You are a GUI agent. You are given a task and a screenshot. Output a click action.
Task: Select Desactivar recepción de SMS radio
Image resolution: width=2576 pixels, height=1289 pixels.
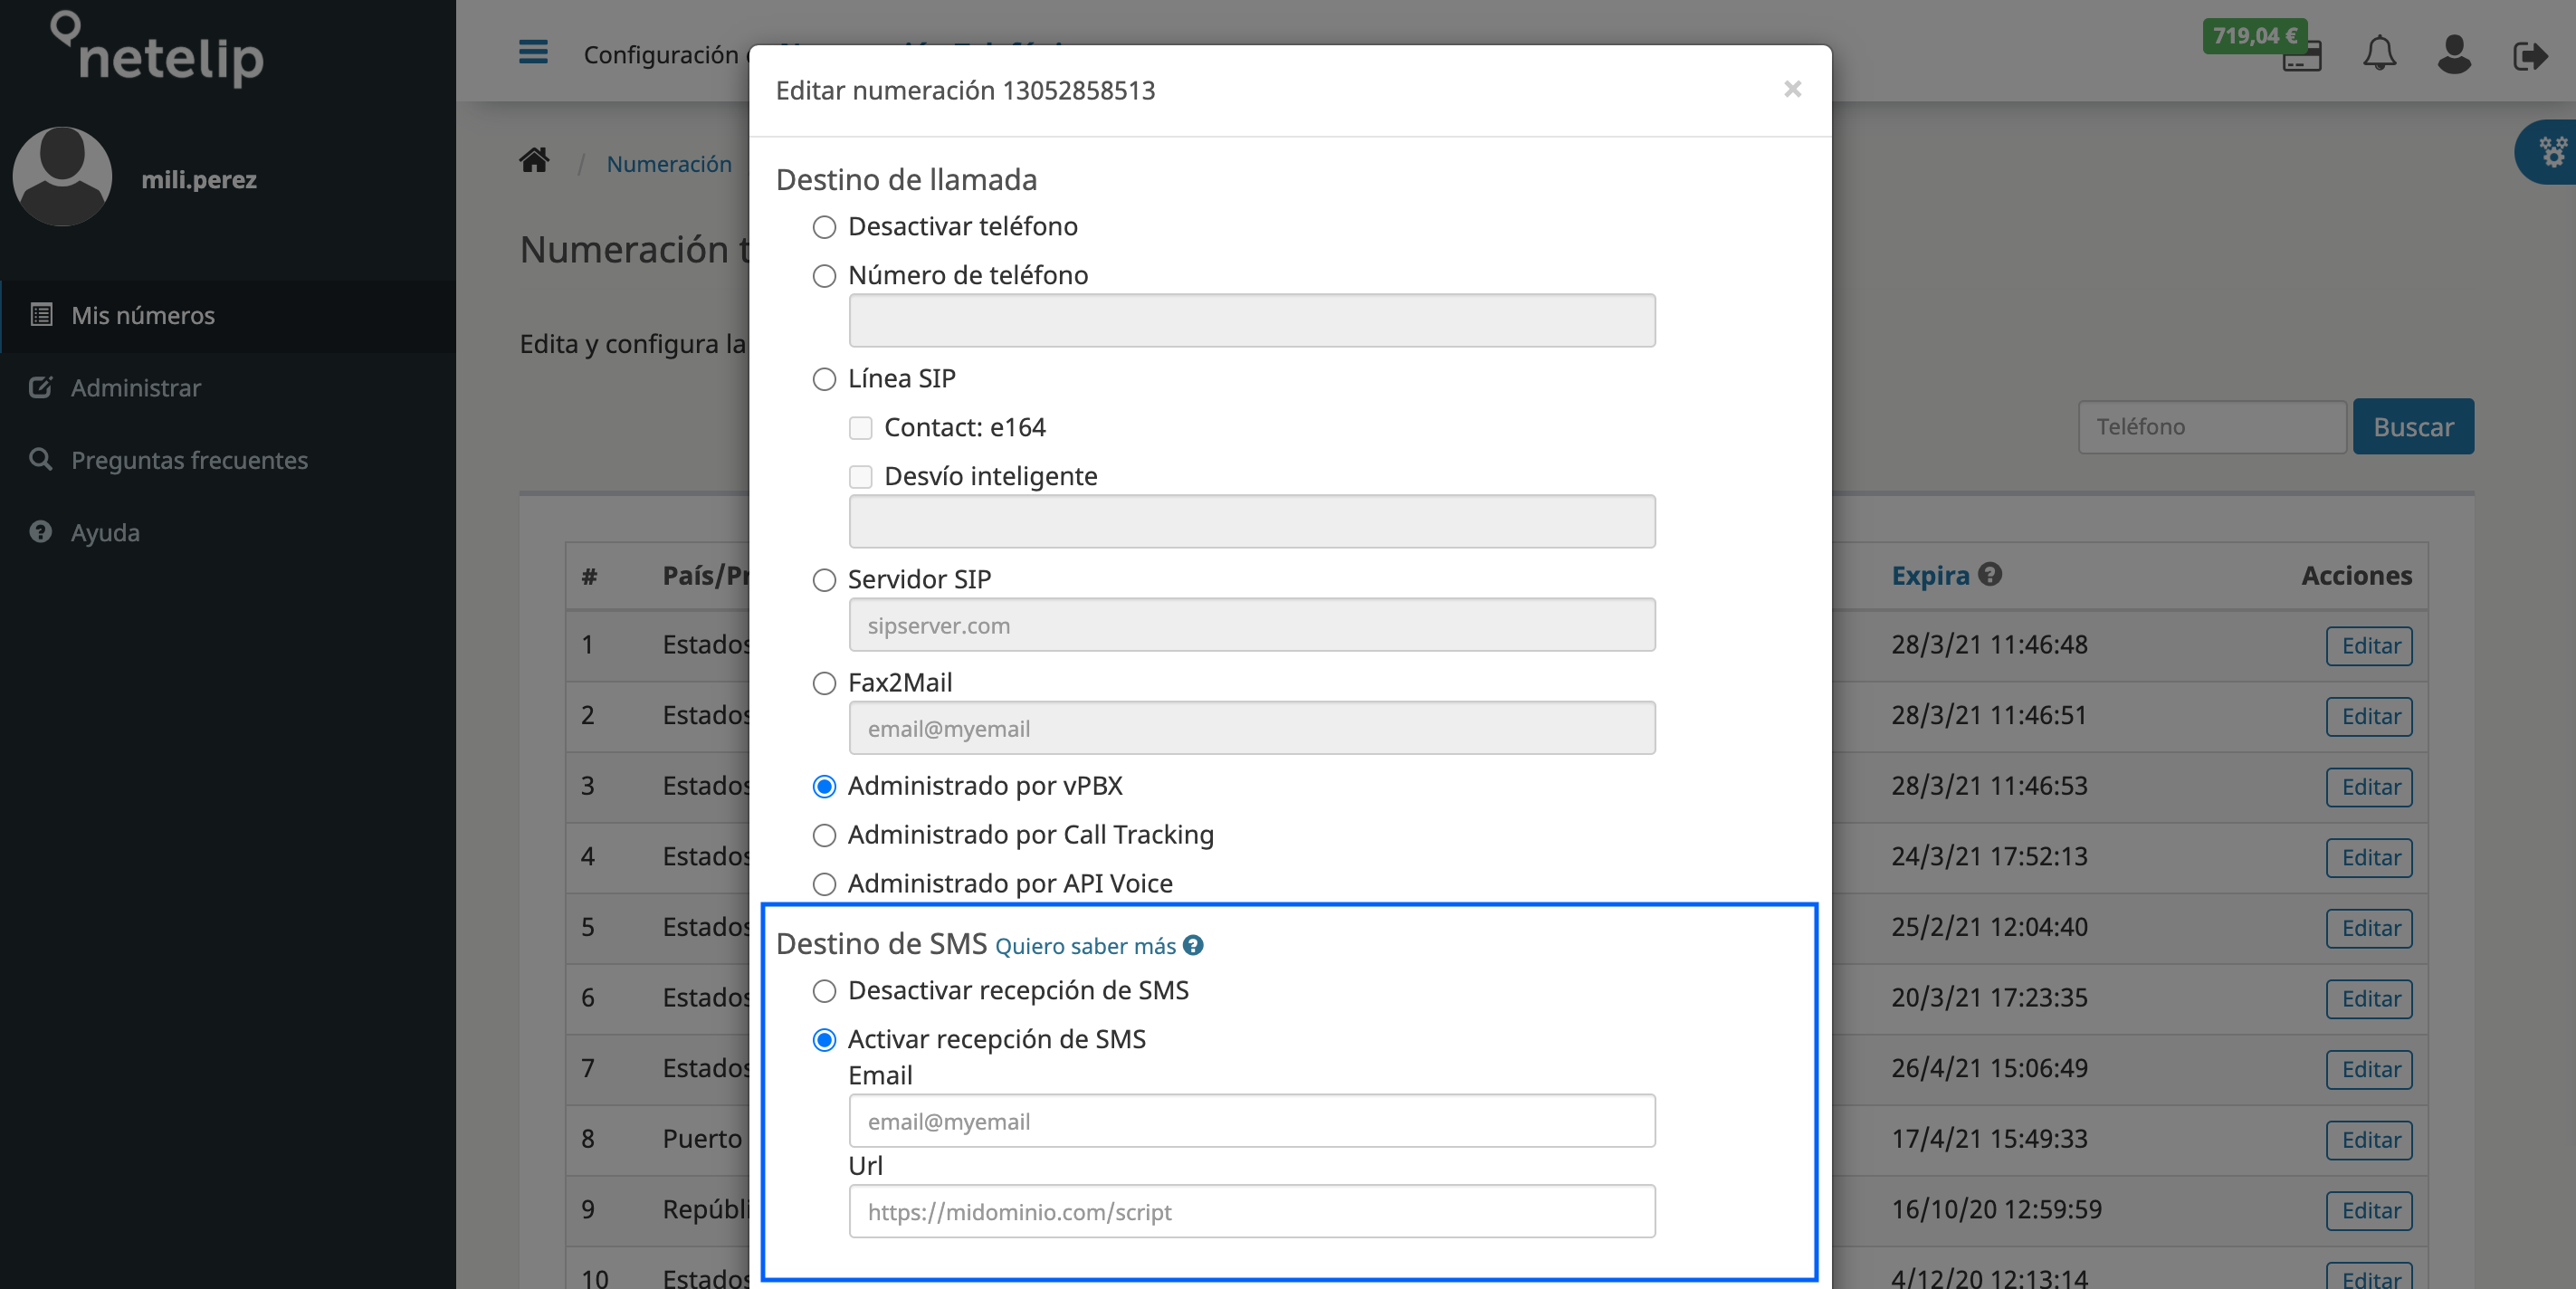tap(823, 991)
